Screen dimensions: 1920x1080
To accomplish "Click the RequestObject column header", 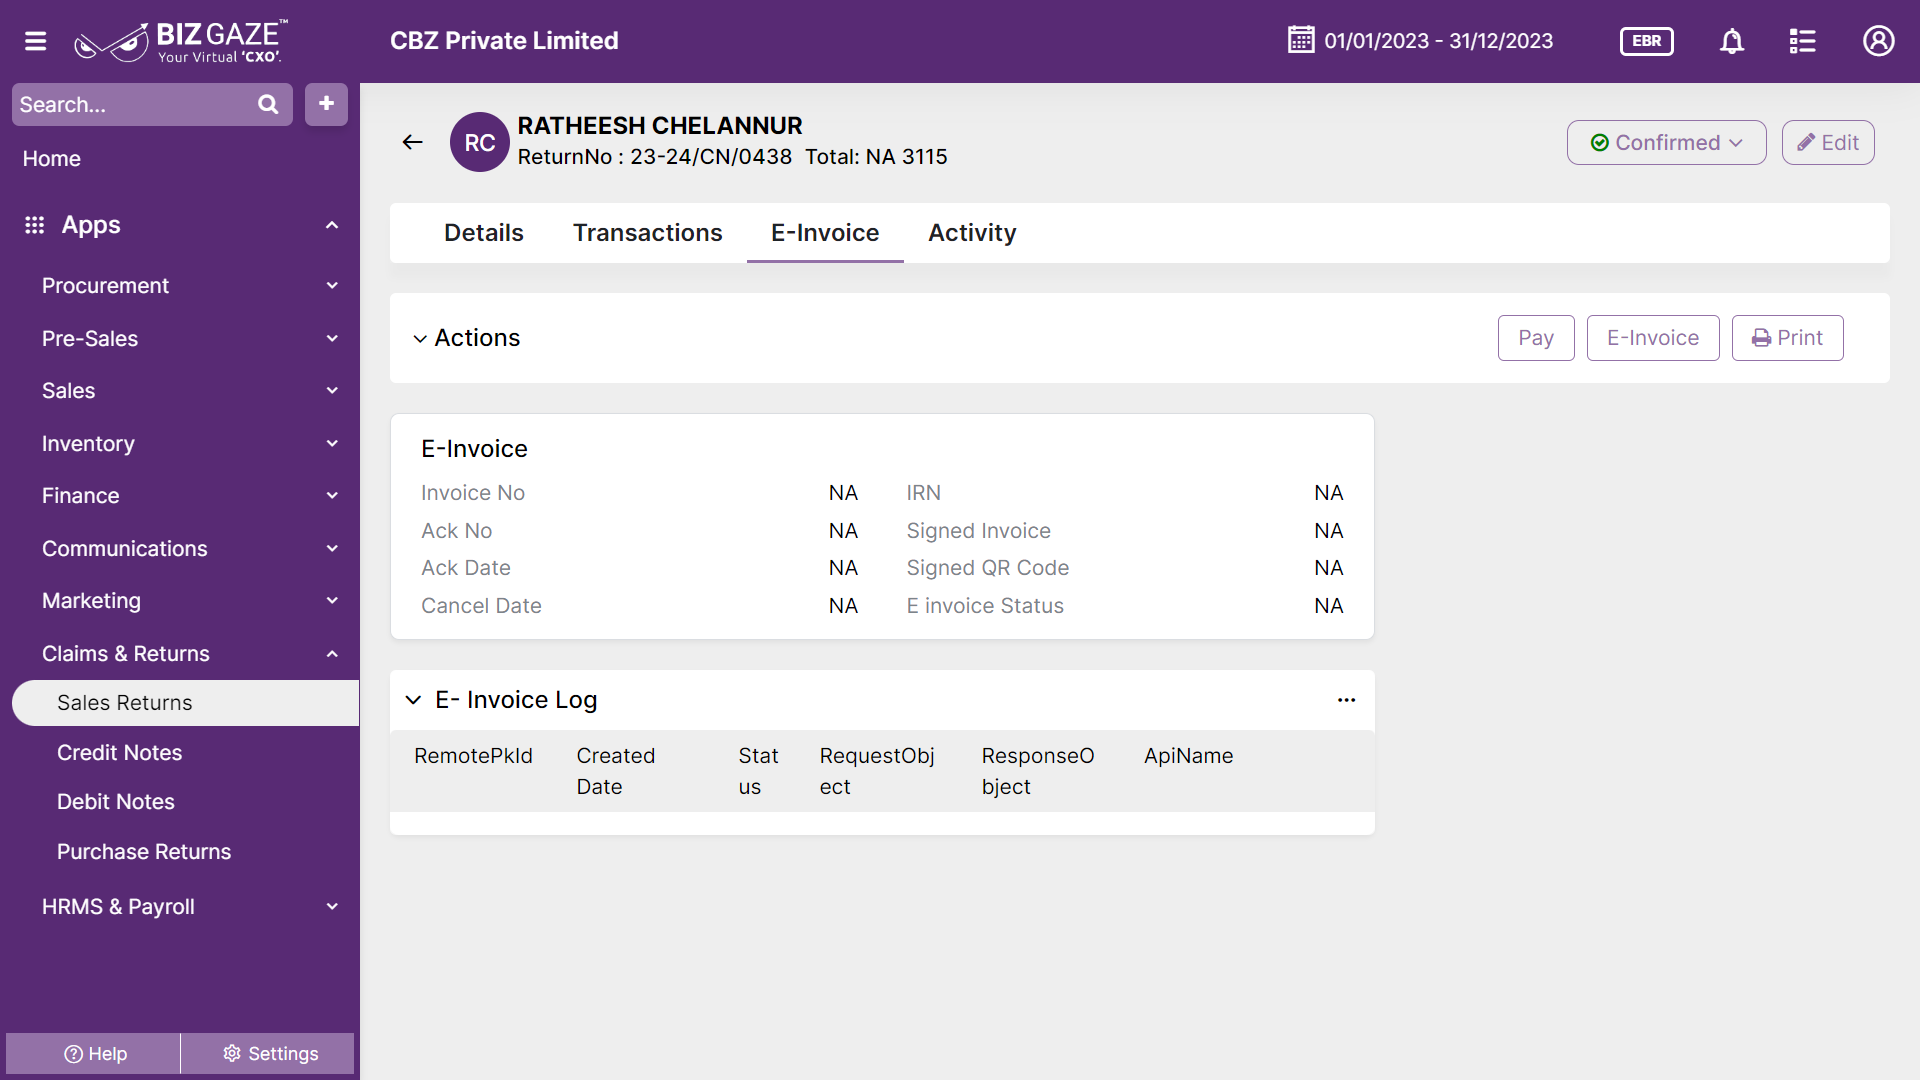I will point(877,771).
